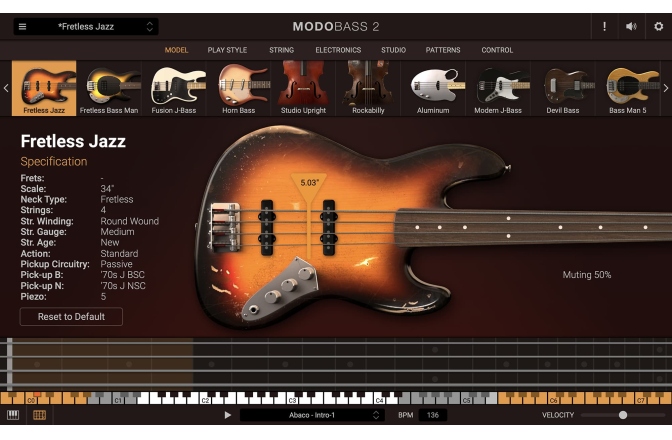Select the Devil Bass model
This screenshot has width=672, height=440.
click(563, 88)
